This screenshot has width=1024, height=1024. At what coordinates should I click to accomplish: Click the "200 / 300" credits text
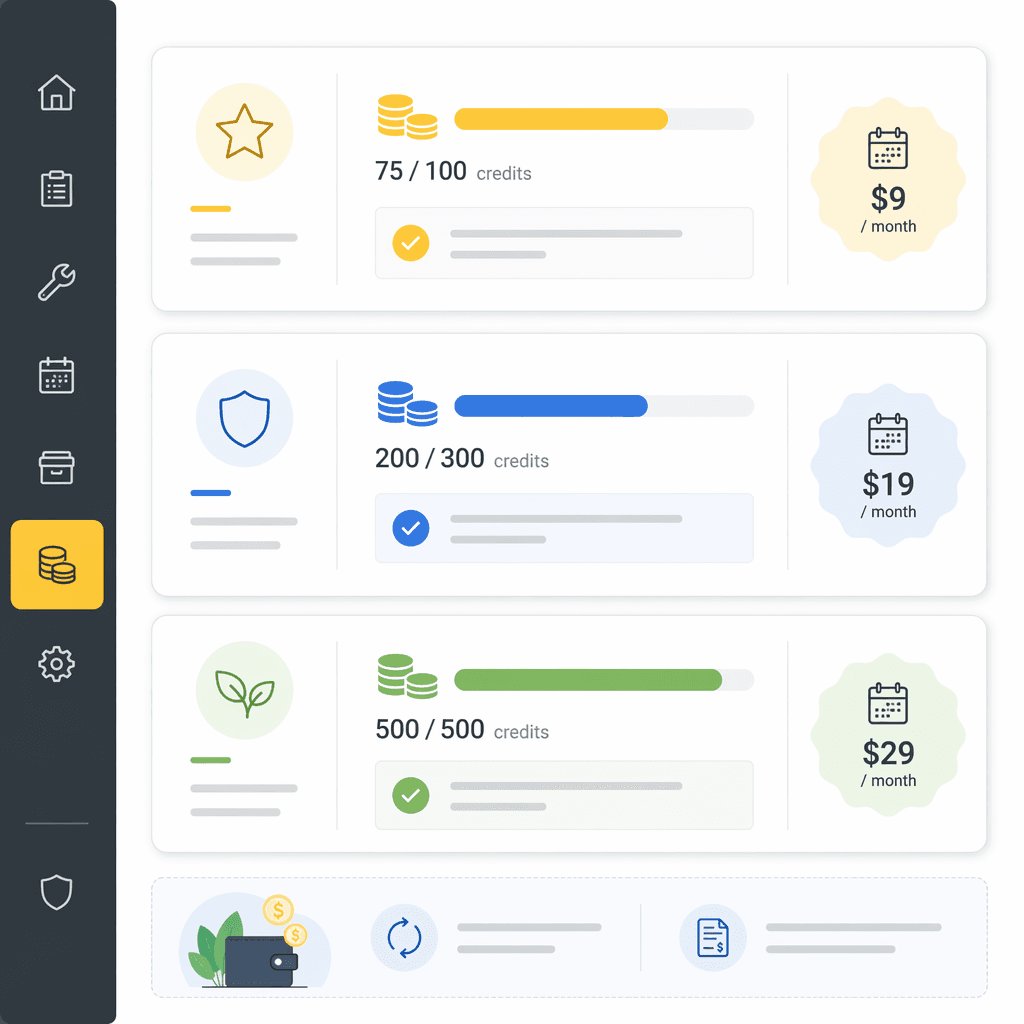(x=430, y=458)
